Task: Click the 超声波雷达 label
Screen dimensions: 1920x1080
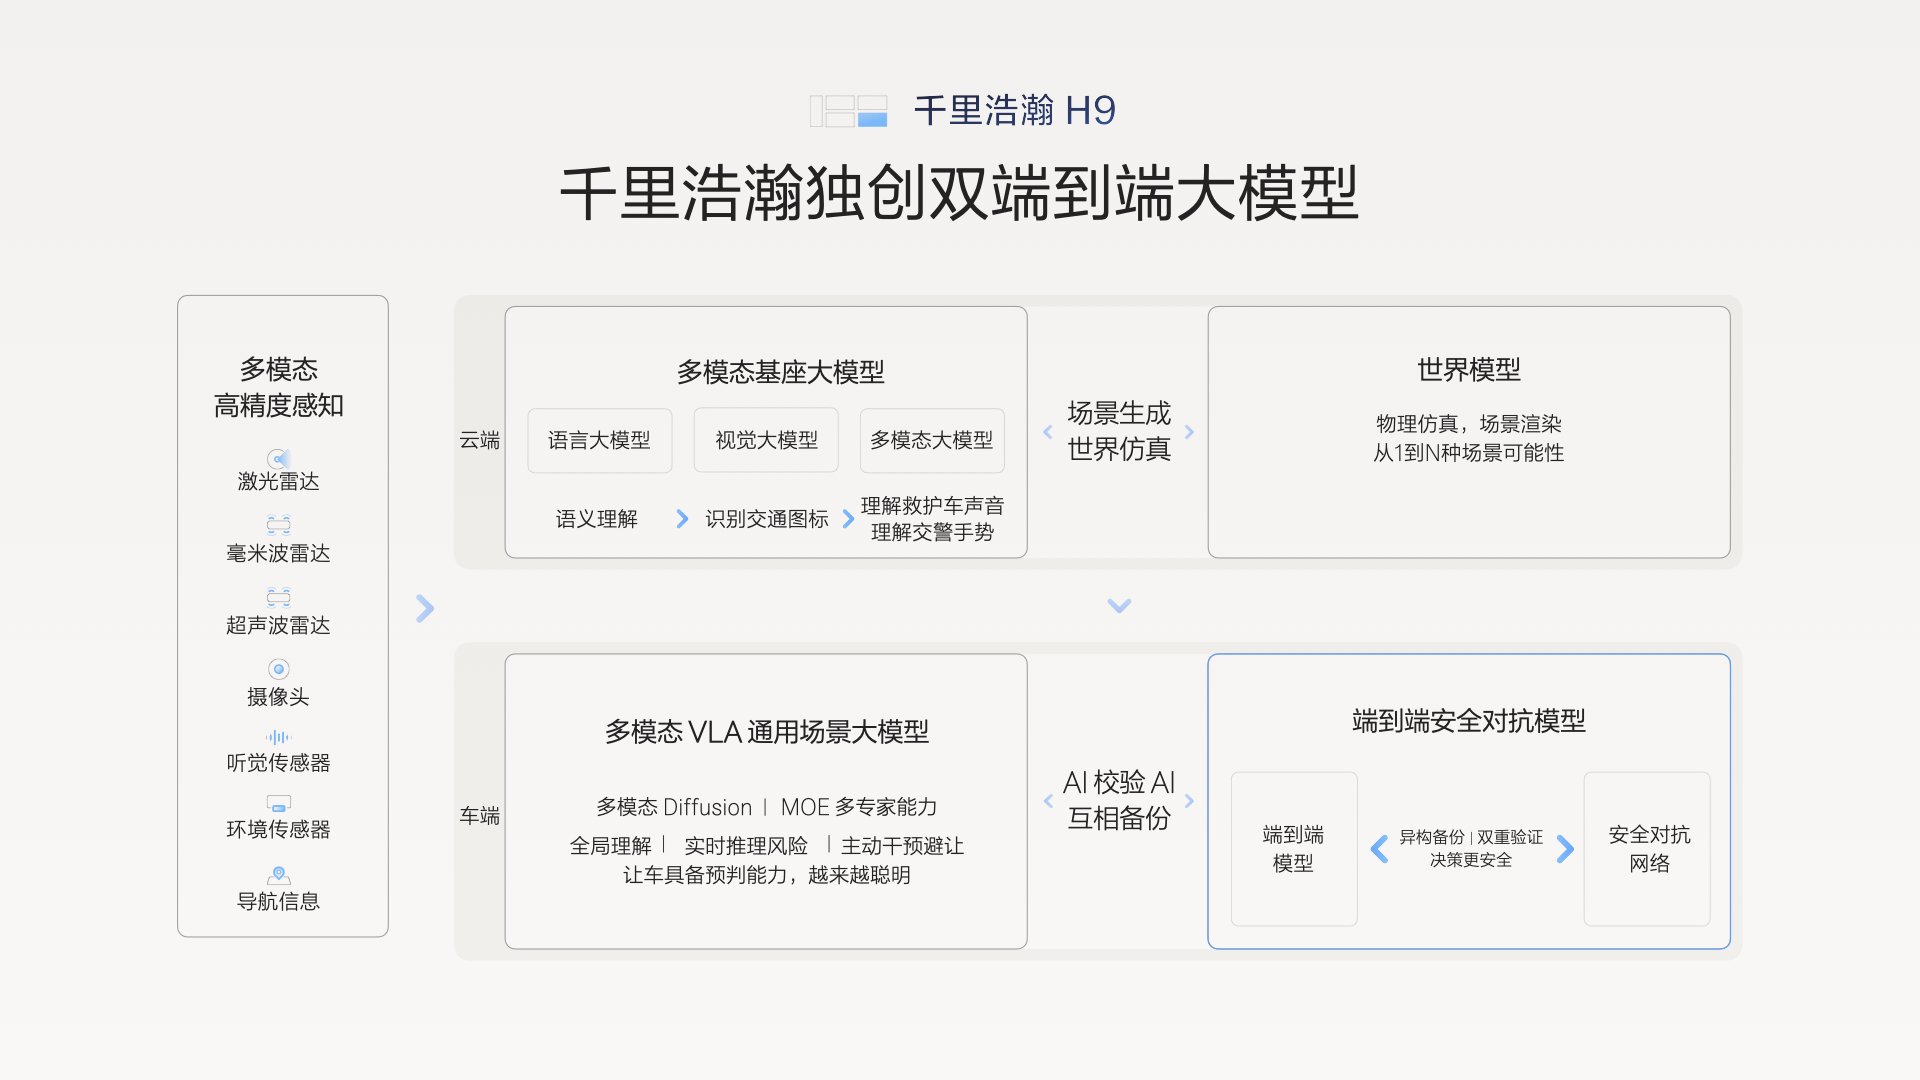Action: [278, 625]
